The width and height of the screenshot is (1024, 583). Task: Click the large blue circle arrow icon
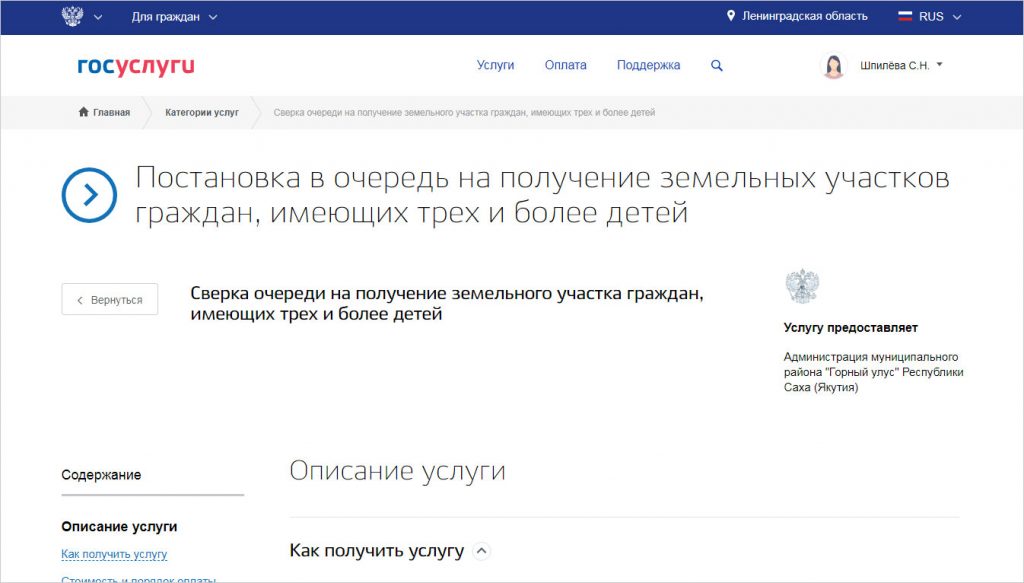[x=89, y=195]
